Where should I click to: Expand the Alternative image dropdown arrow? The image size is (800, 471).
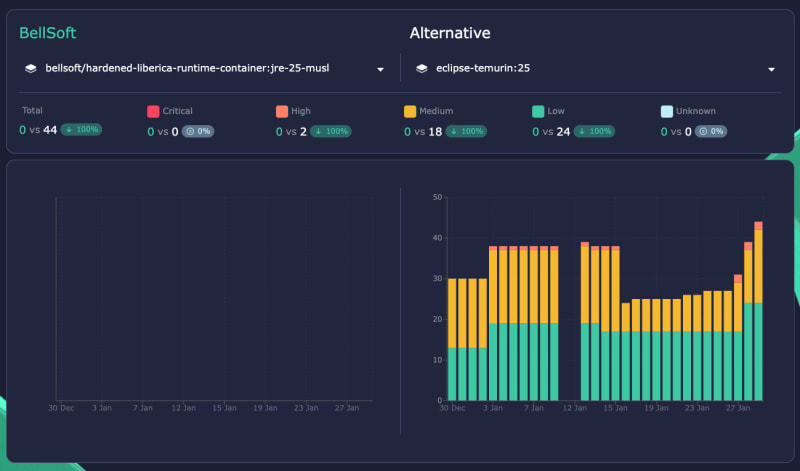coord(771,70)
